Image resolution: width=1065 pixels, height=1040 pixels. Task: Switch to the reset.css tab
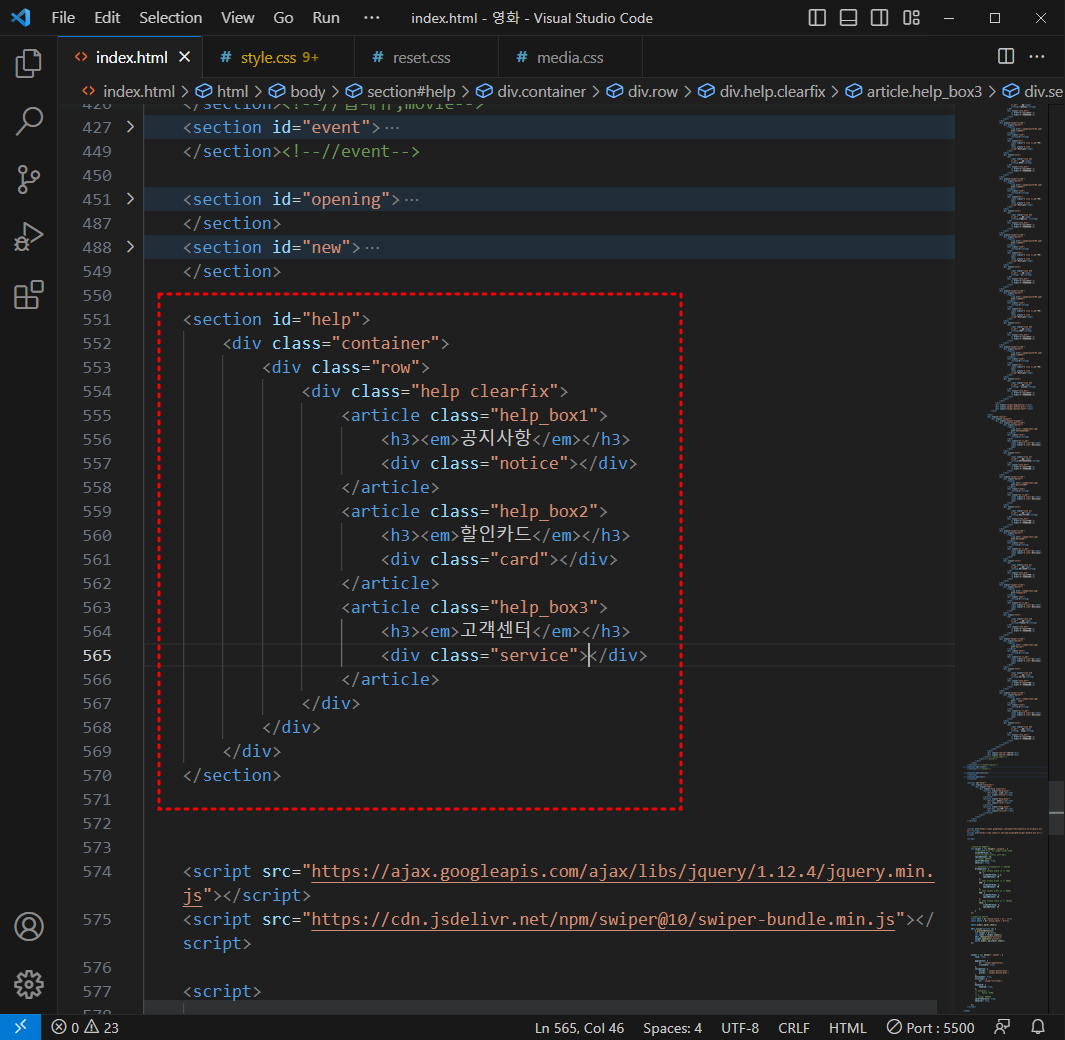[427, 57]
